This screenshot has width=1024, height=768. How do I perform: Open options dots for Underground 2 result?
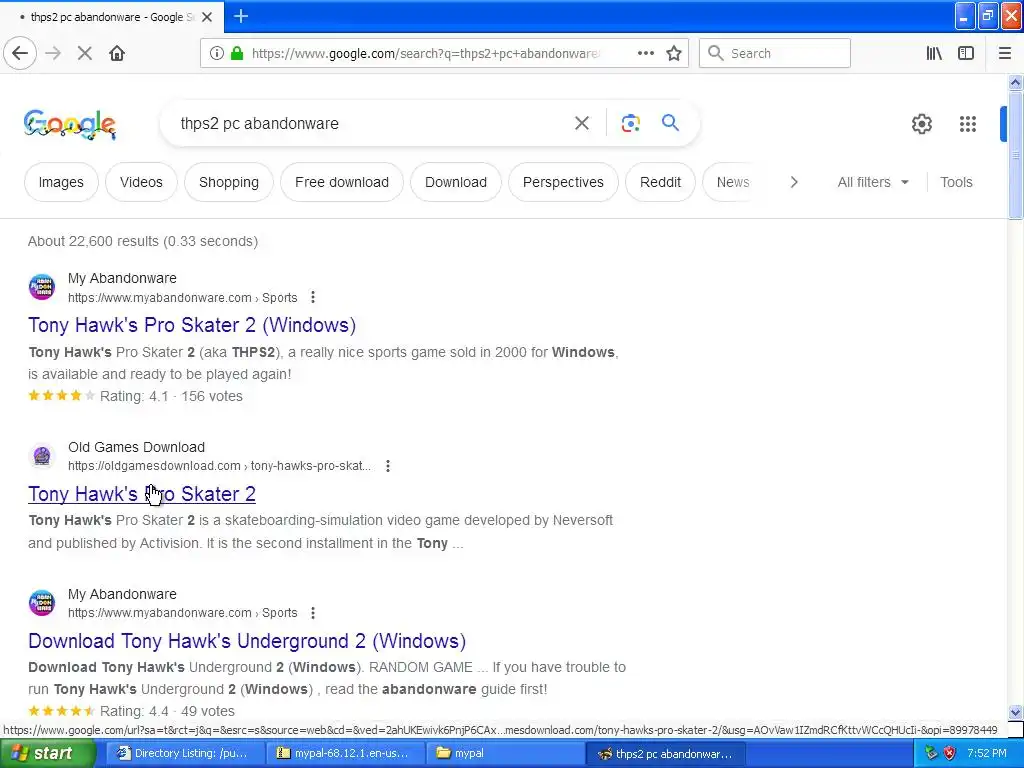[x=313, y=613]
